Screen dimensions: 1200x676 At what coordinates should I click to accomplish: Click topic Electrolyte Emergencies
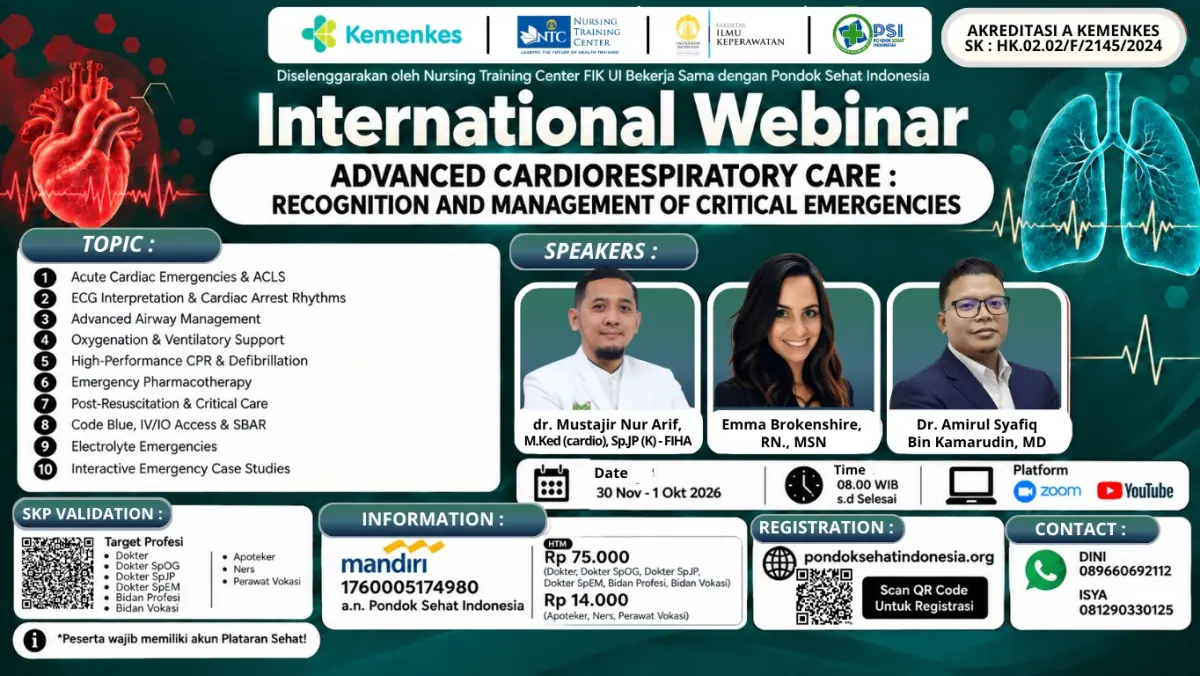coord(143,447)
